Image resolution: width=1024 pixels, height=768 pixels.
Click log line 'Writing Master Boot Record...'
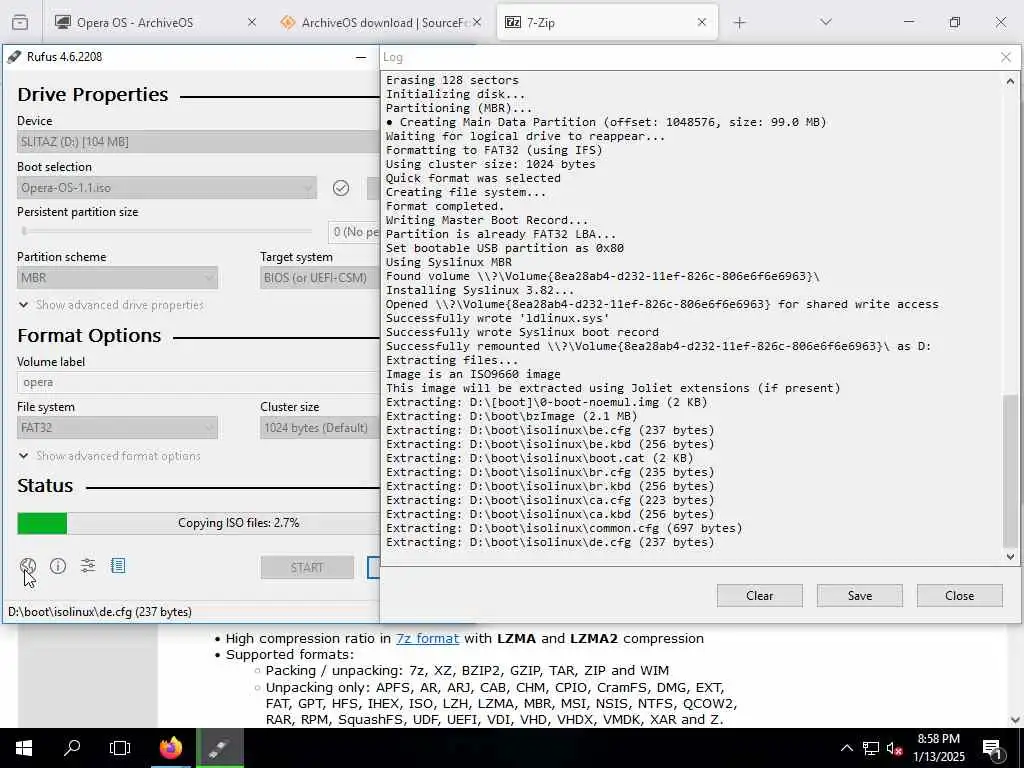tap(487, 220)
